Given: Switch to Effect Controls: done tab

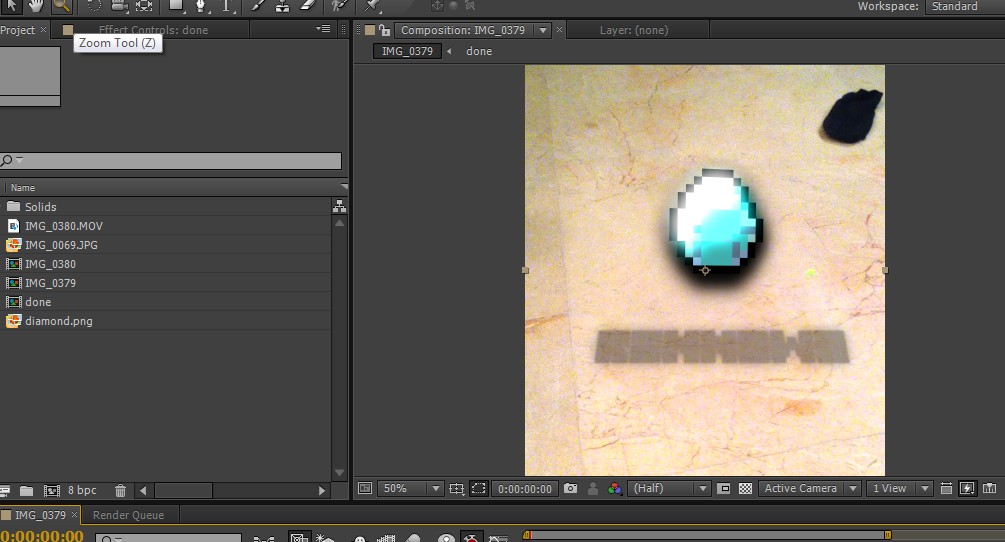Looking at the screenshot, I should click(x=153, y=30).
